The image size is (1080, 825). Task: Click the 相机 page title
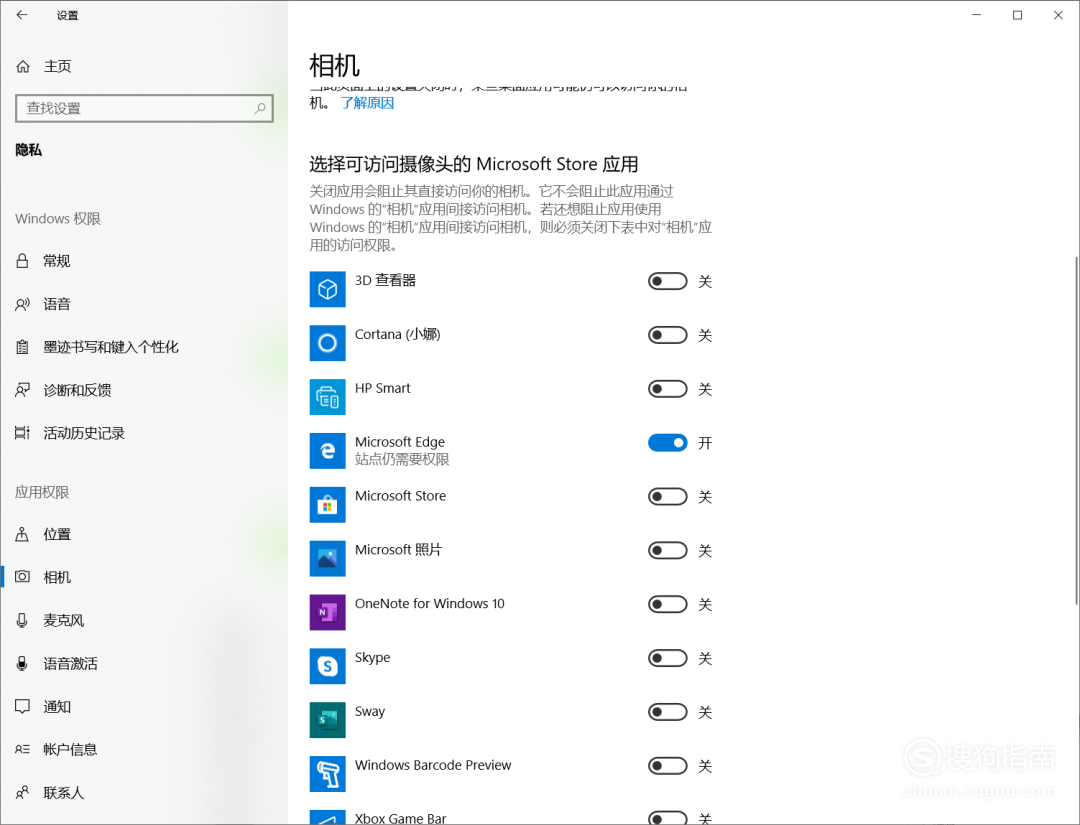(335, 66)
